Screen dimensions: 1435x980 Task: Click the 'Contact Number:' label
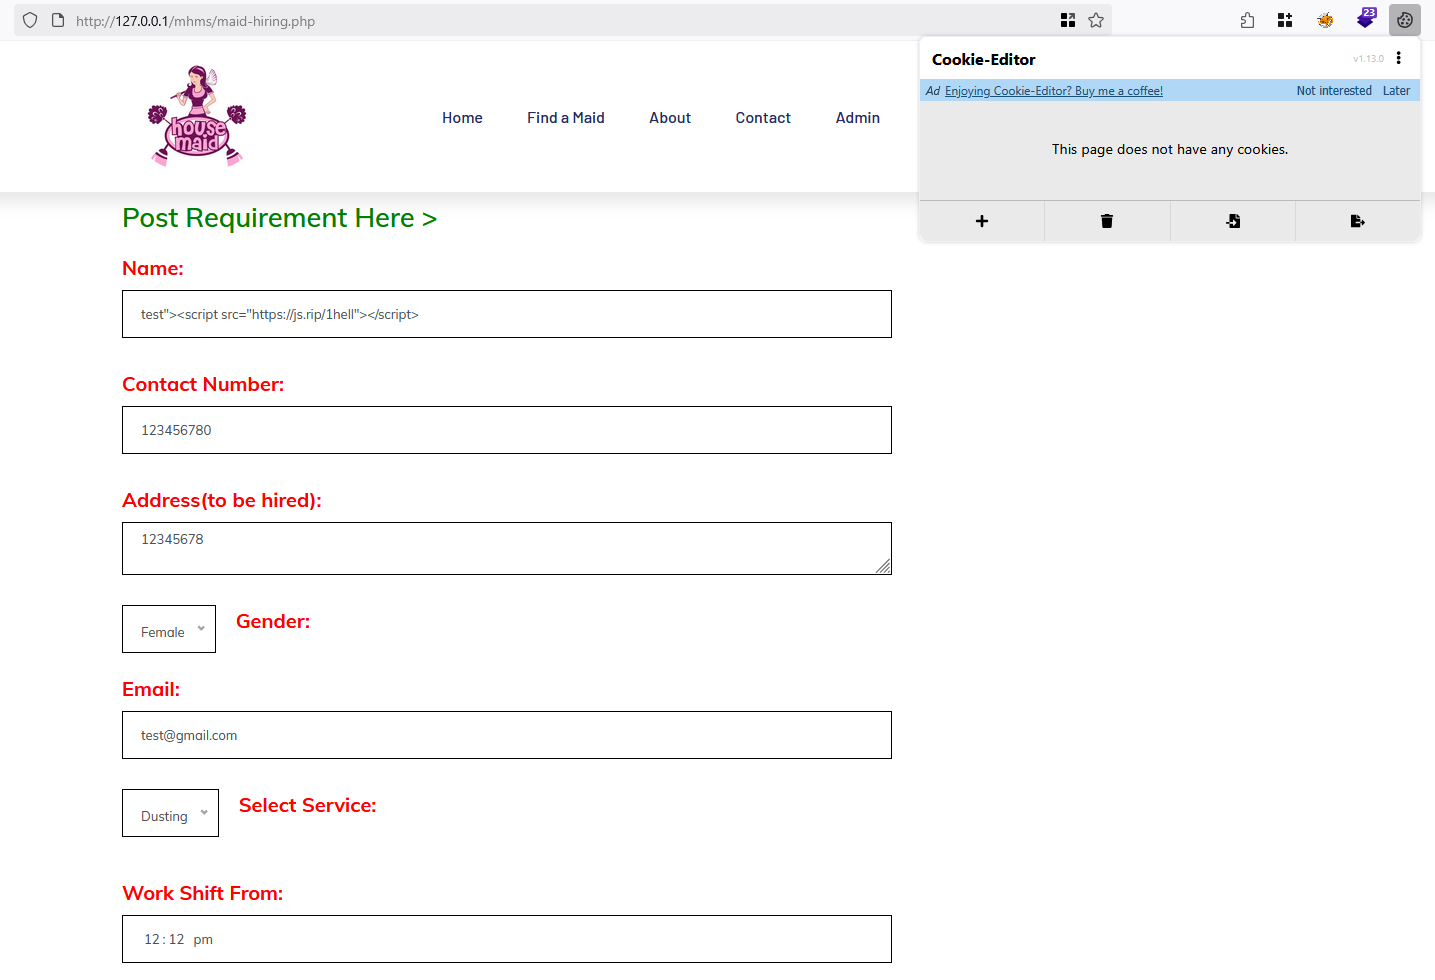point(203,384)
